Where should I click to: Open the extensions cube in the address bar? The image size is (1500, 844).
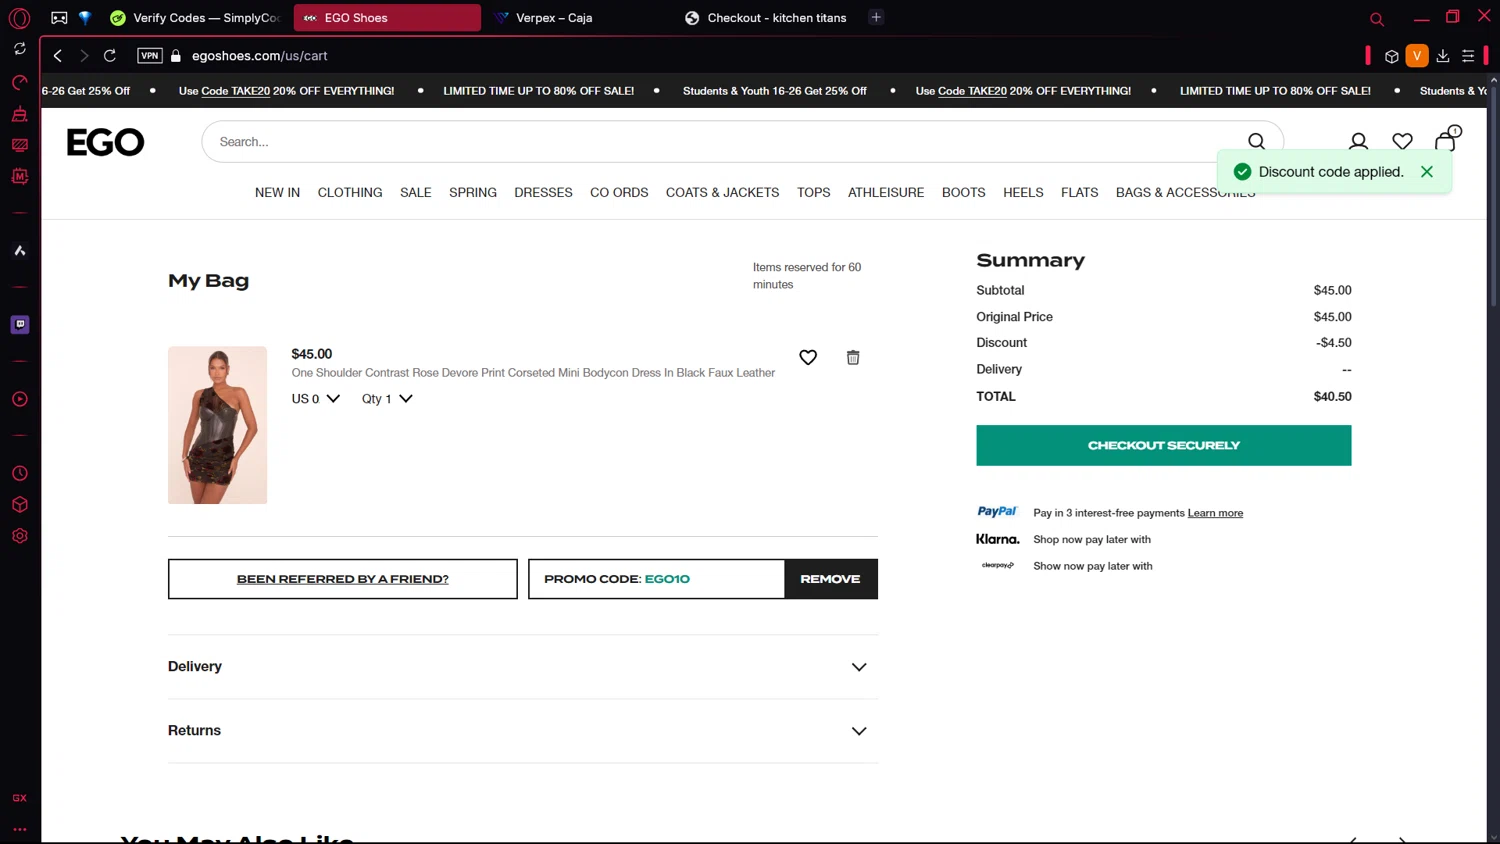pos(1391,56)
